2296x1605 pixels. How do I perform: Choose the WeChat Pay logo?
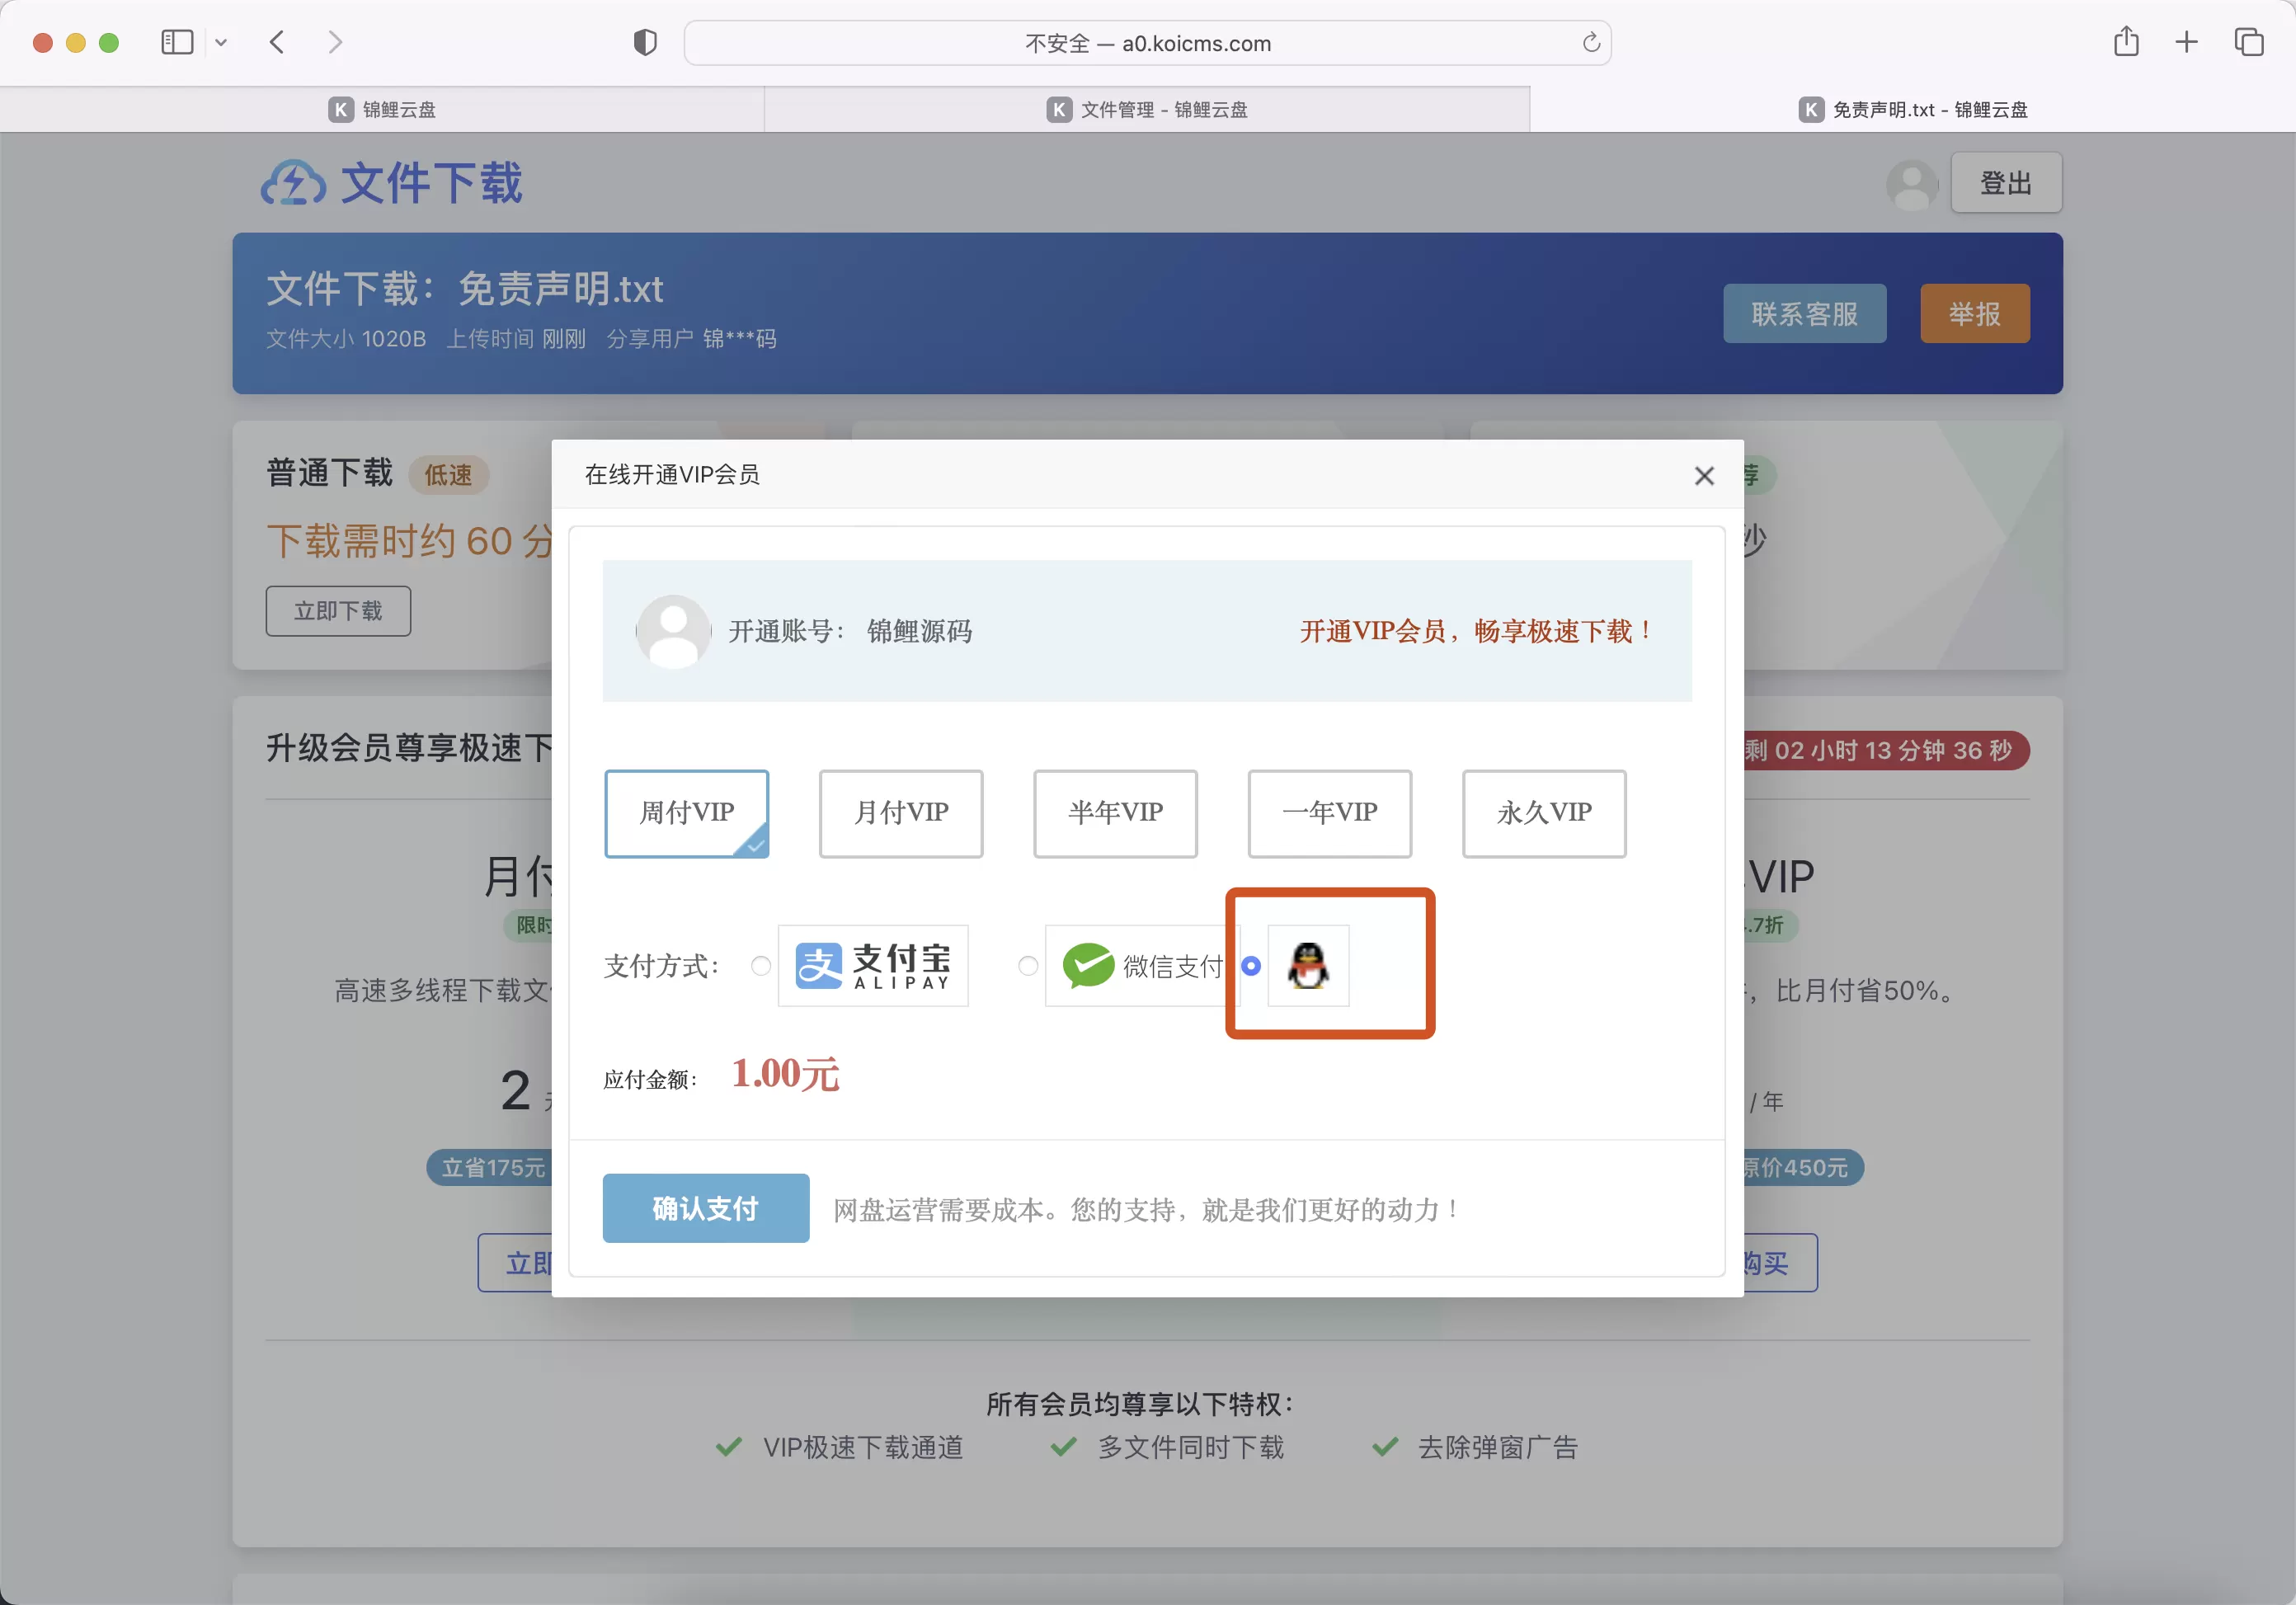[x=1141, y=965]
